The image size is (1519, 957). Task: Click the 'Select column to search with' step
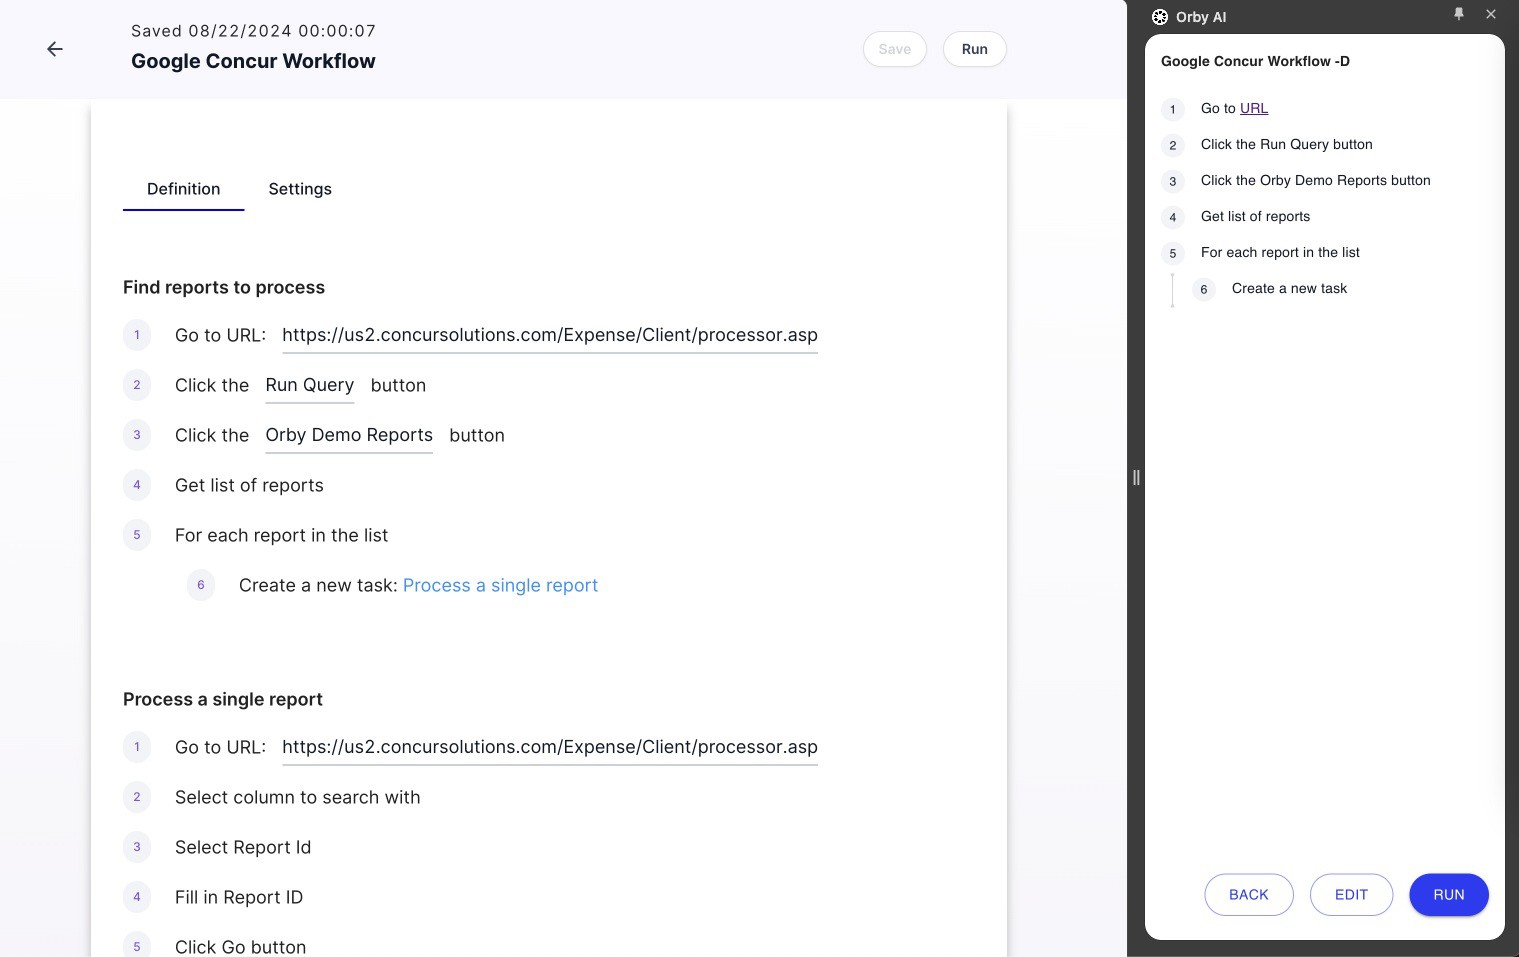pos(298,797)
